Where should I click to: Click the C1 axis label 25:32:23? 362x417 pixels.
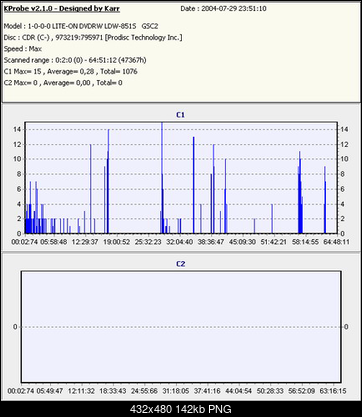pyautogui.click(x=148, y=242)
